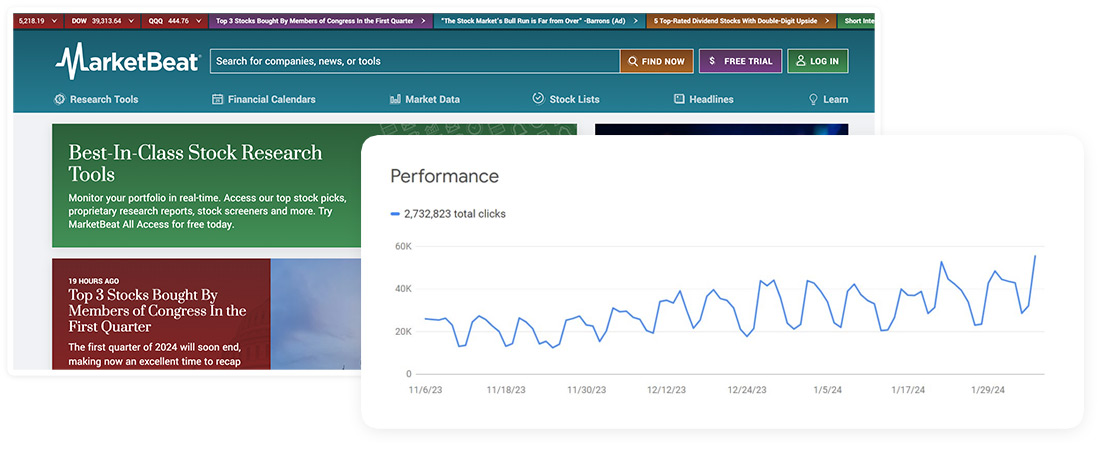Image resolution: width=1100 pixels, height=455 pixels.
Task: Click the chevron after the Dividend Stocks headline
Action: (x=826, y=21)
